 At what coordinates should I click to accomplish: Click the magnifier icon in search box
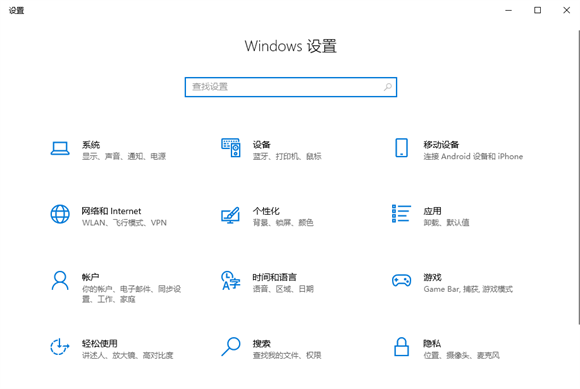(x=387, y=87)
